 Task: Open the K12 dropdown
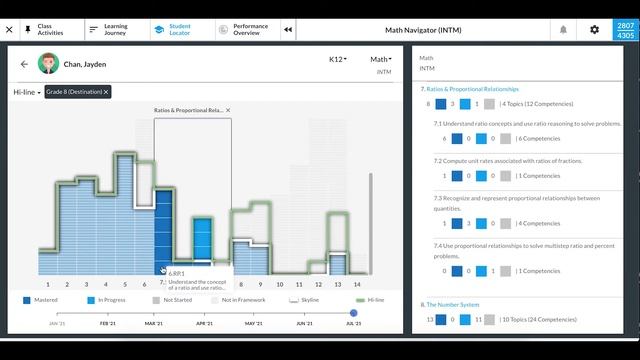click(338, 59)
